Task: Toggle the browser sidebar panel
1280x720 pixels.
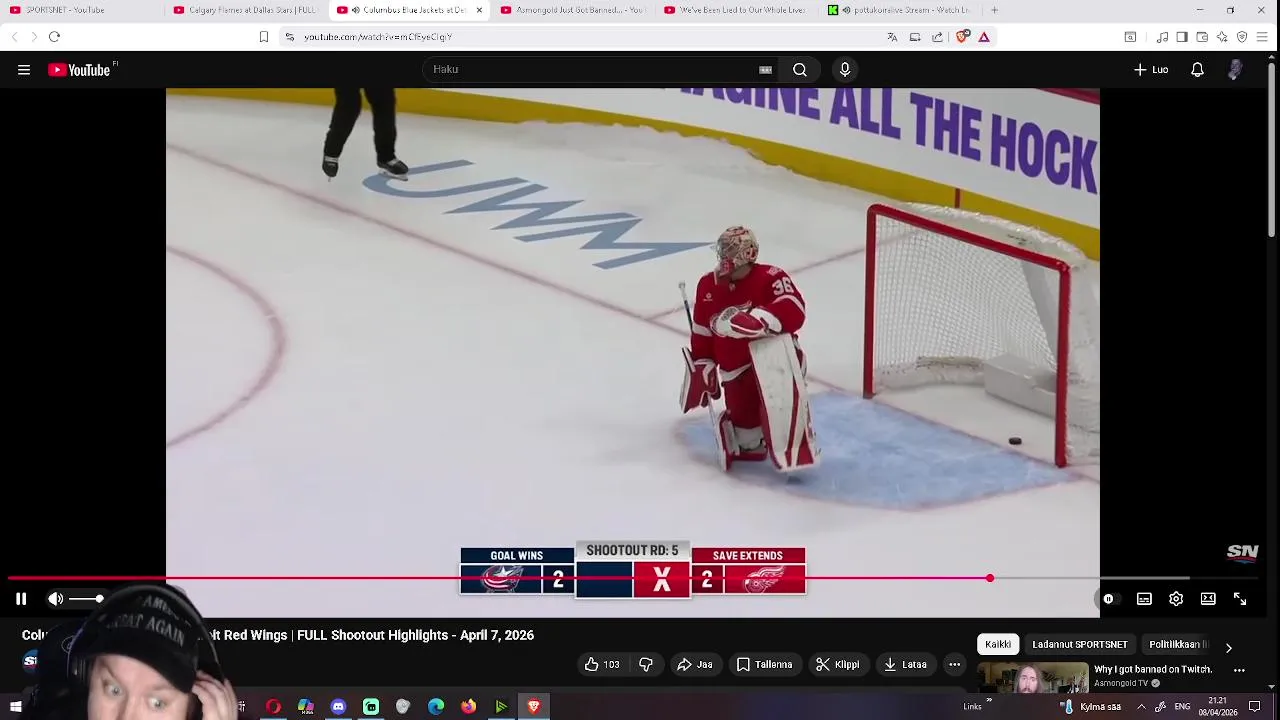Action: point(1182,37)
